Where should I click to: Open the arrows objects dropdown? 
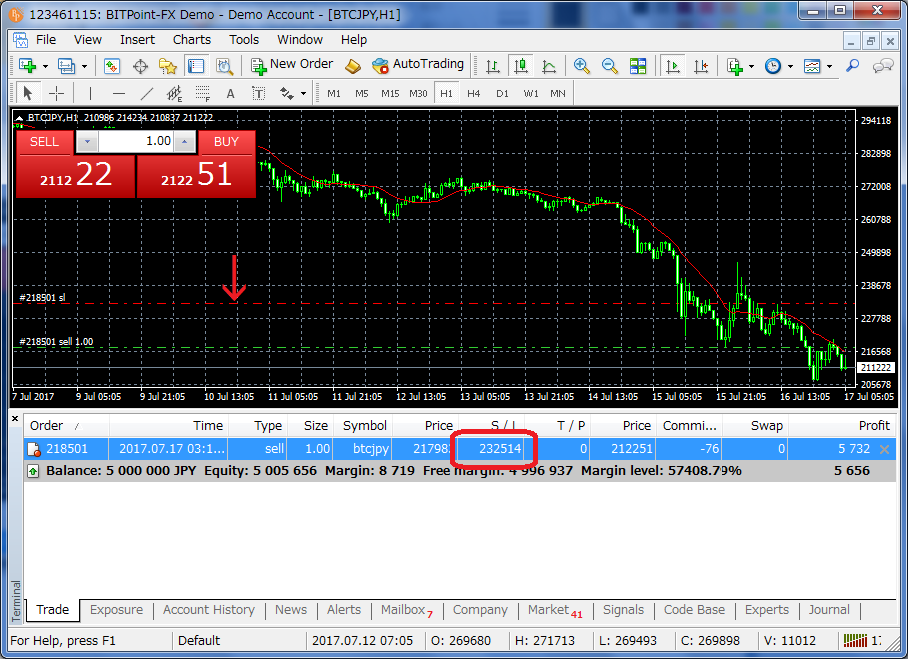coord(293,93)
